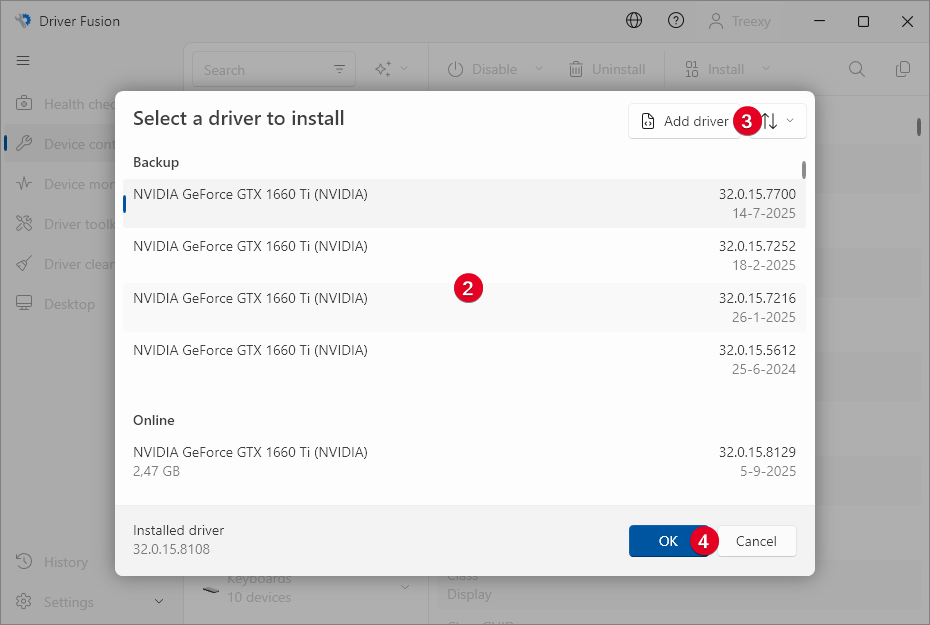
Task: Click the Disable toolbar button
Action: pos(482,69)
